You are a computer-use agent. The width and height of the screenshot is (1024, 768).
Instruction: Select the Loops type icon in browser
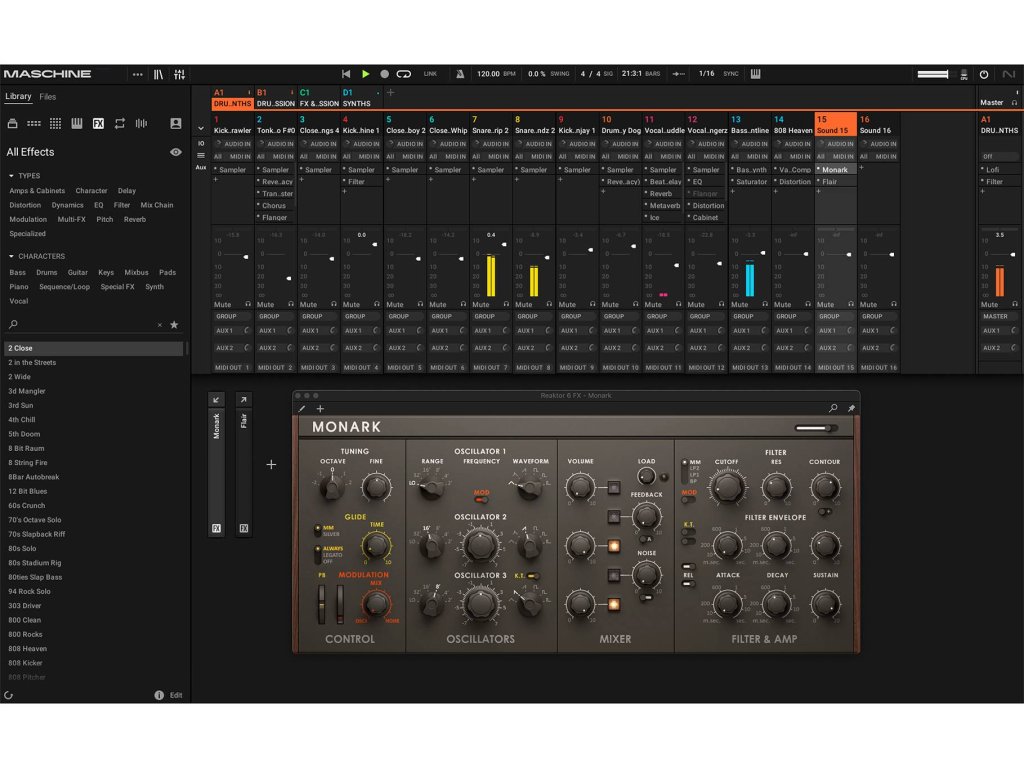120,123
